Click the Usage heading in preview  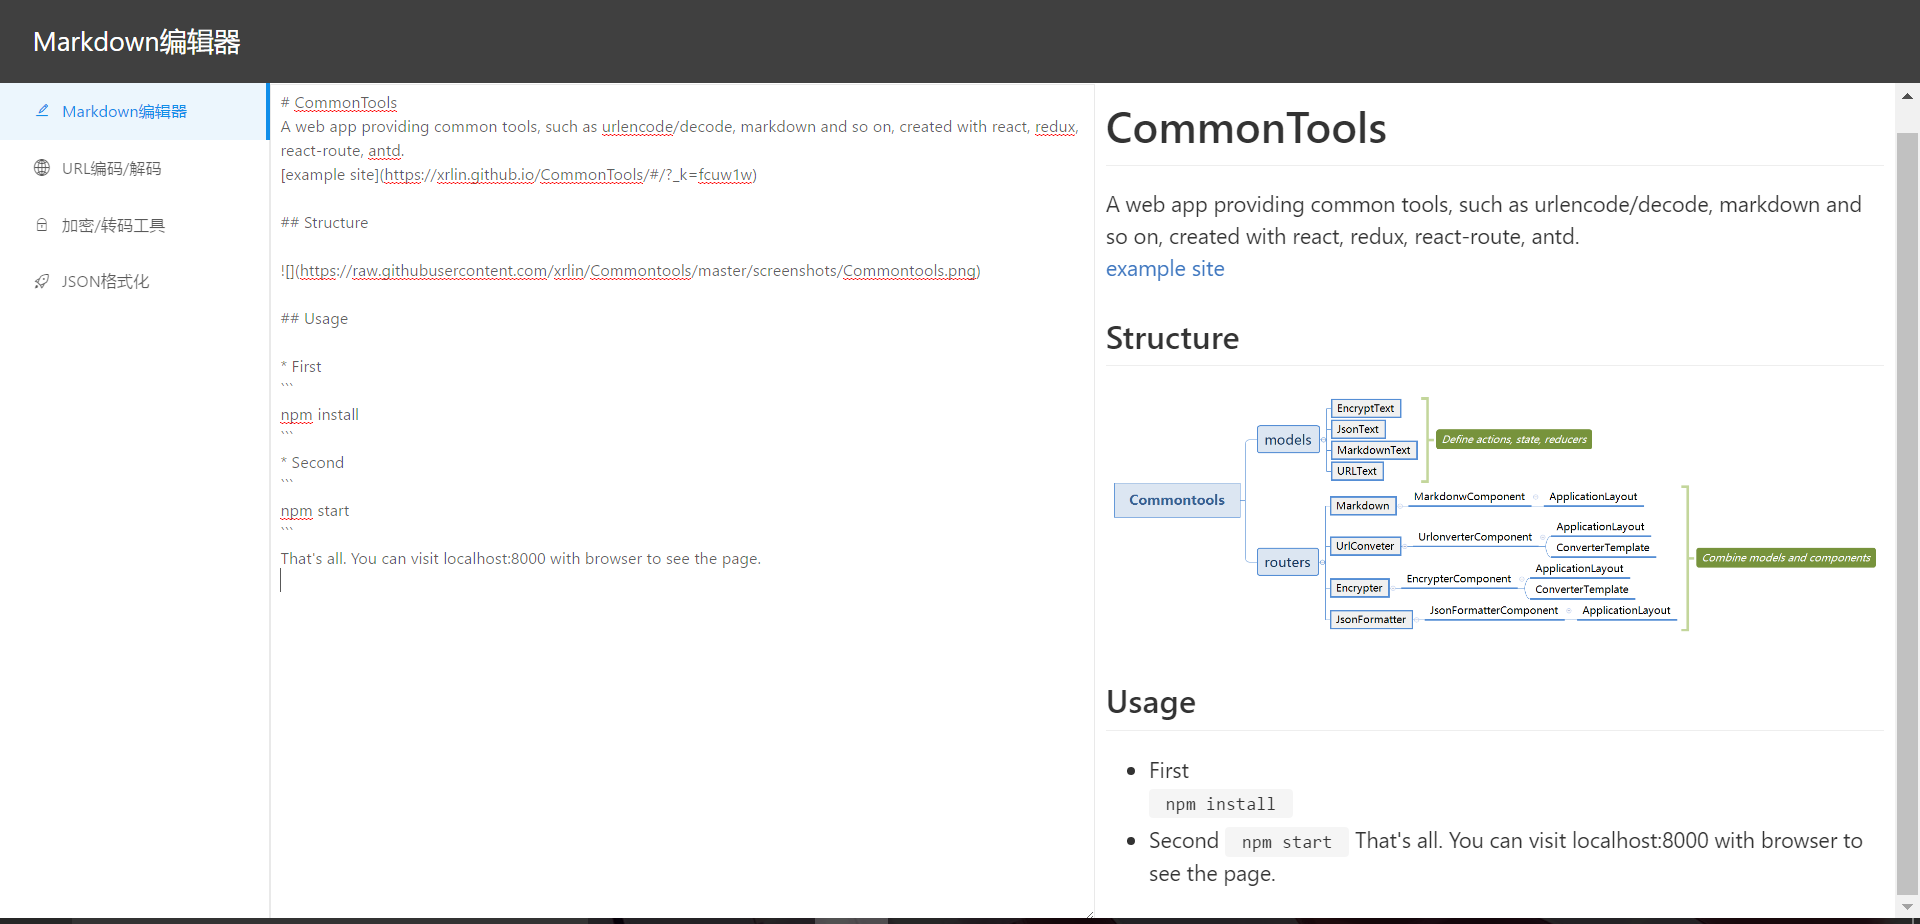1151,702
